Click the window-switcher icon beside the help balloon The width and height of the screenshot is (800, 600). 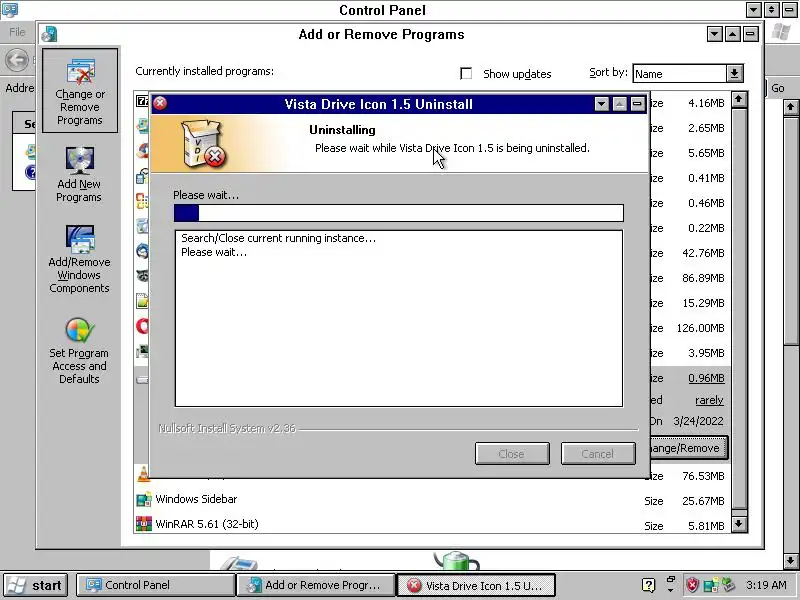pos(670,585)
